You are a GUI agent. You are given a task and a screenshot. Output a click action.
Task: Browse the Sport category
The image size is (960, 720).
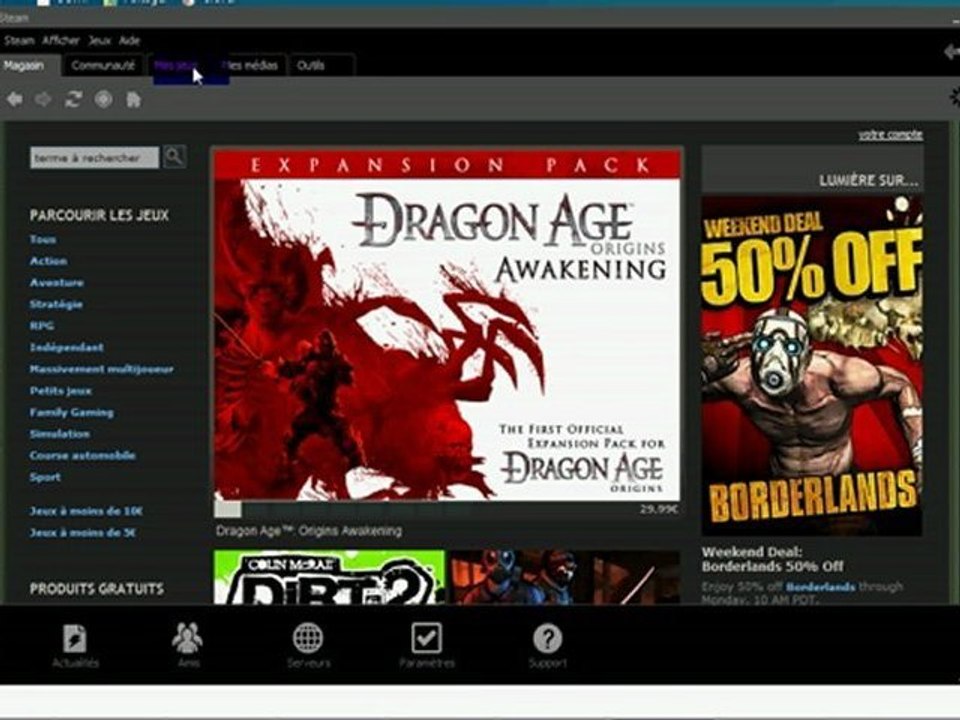point(45,476)
